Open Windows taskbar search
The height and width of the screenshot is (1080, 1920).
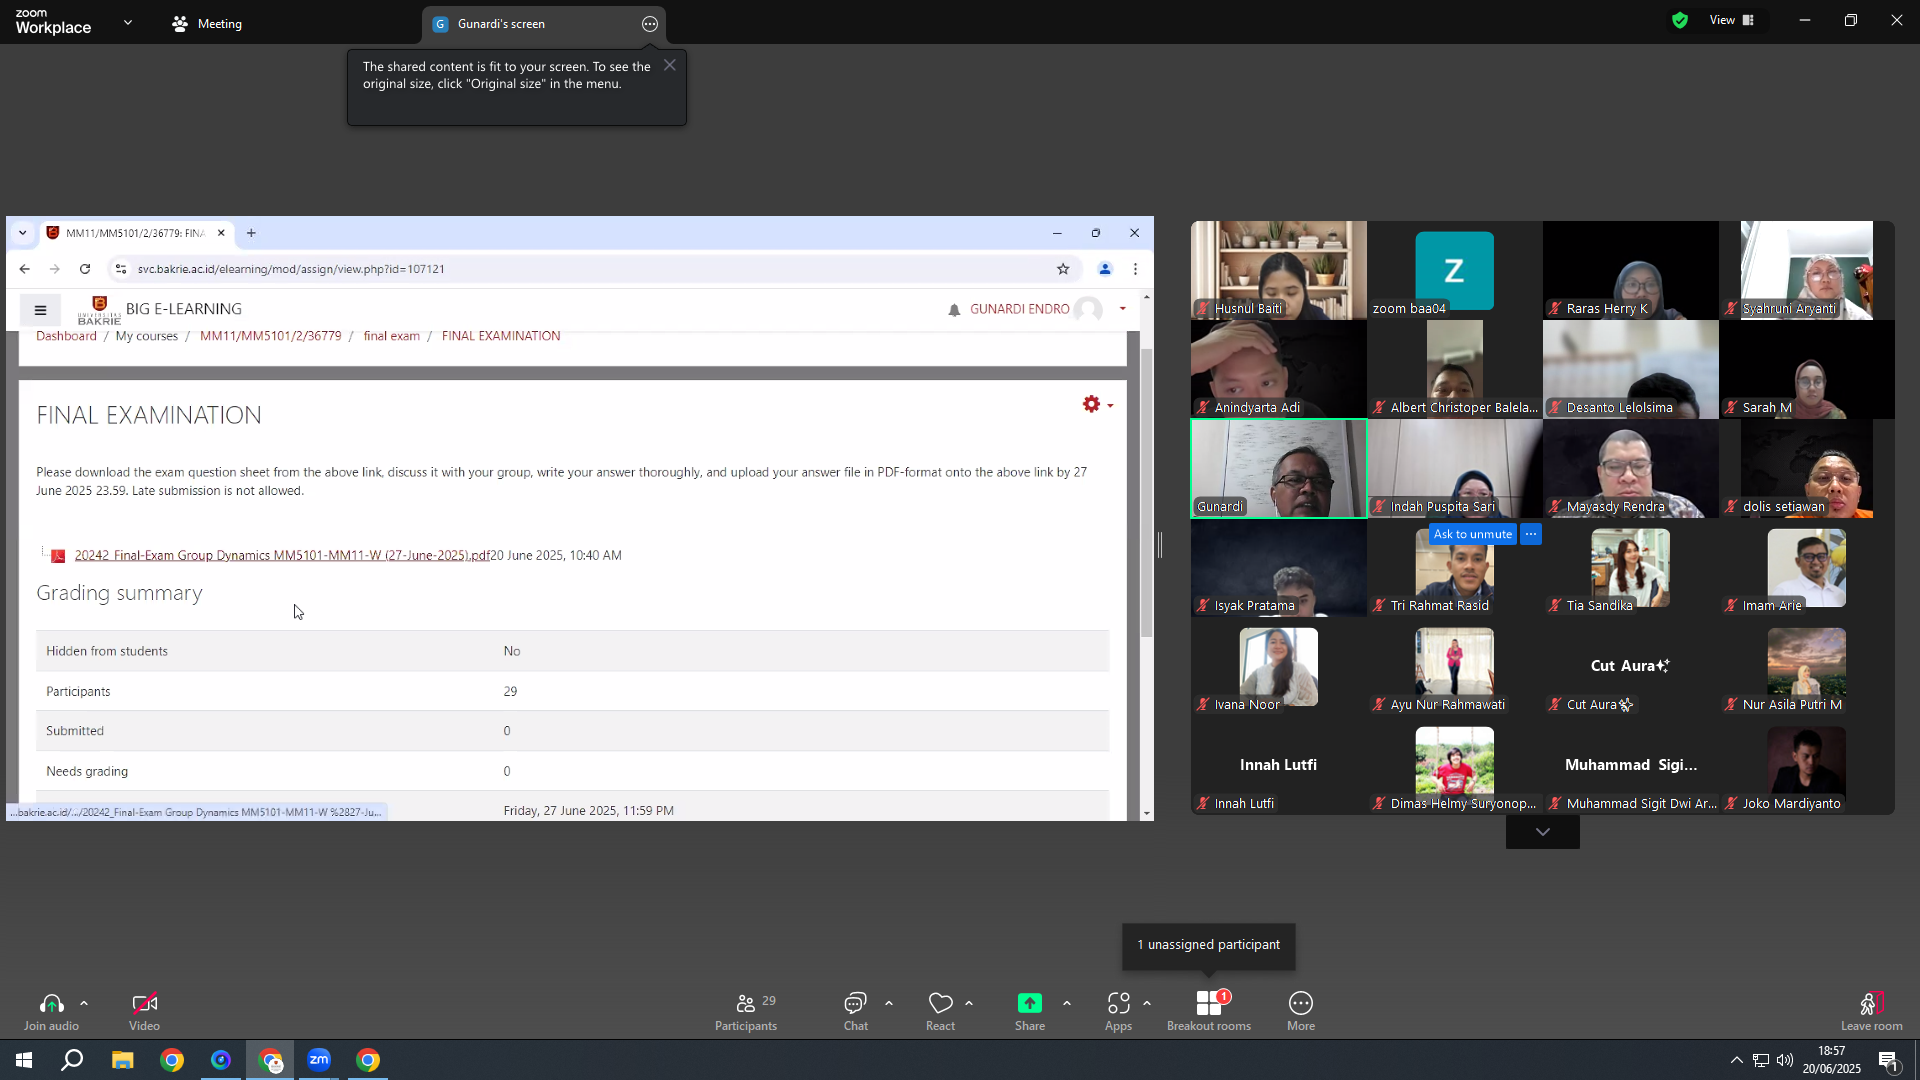click(x=72, y=1060)
